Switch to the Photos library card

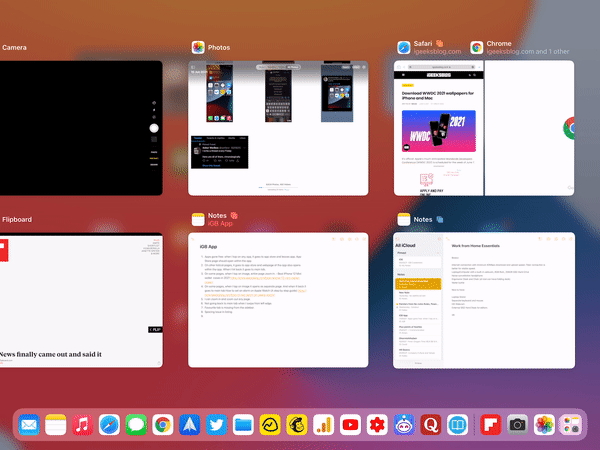(x=278, y=128)
